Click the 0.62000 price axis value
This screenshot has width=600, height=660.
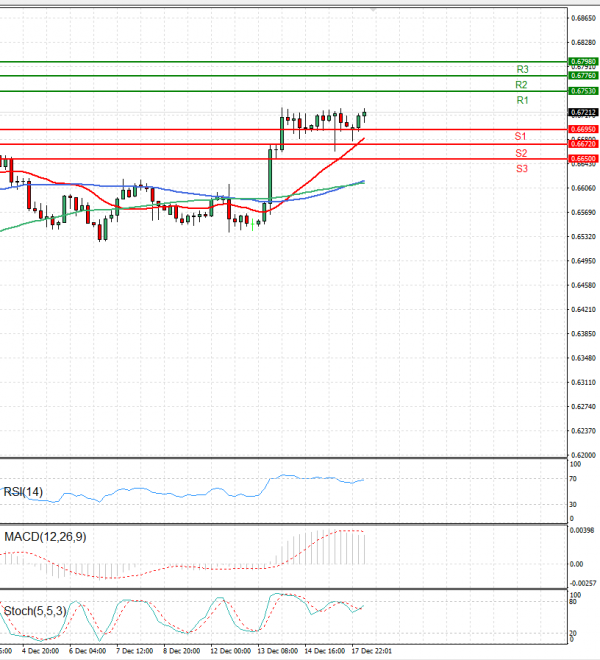point(584,455)
